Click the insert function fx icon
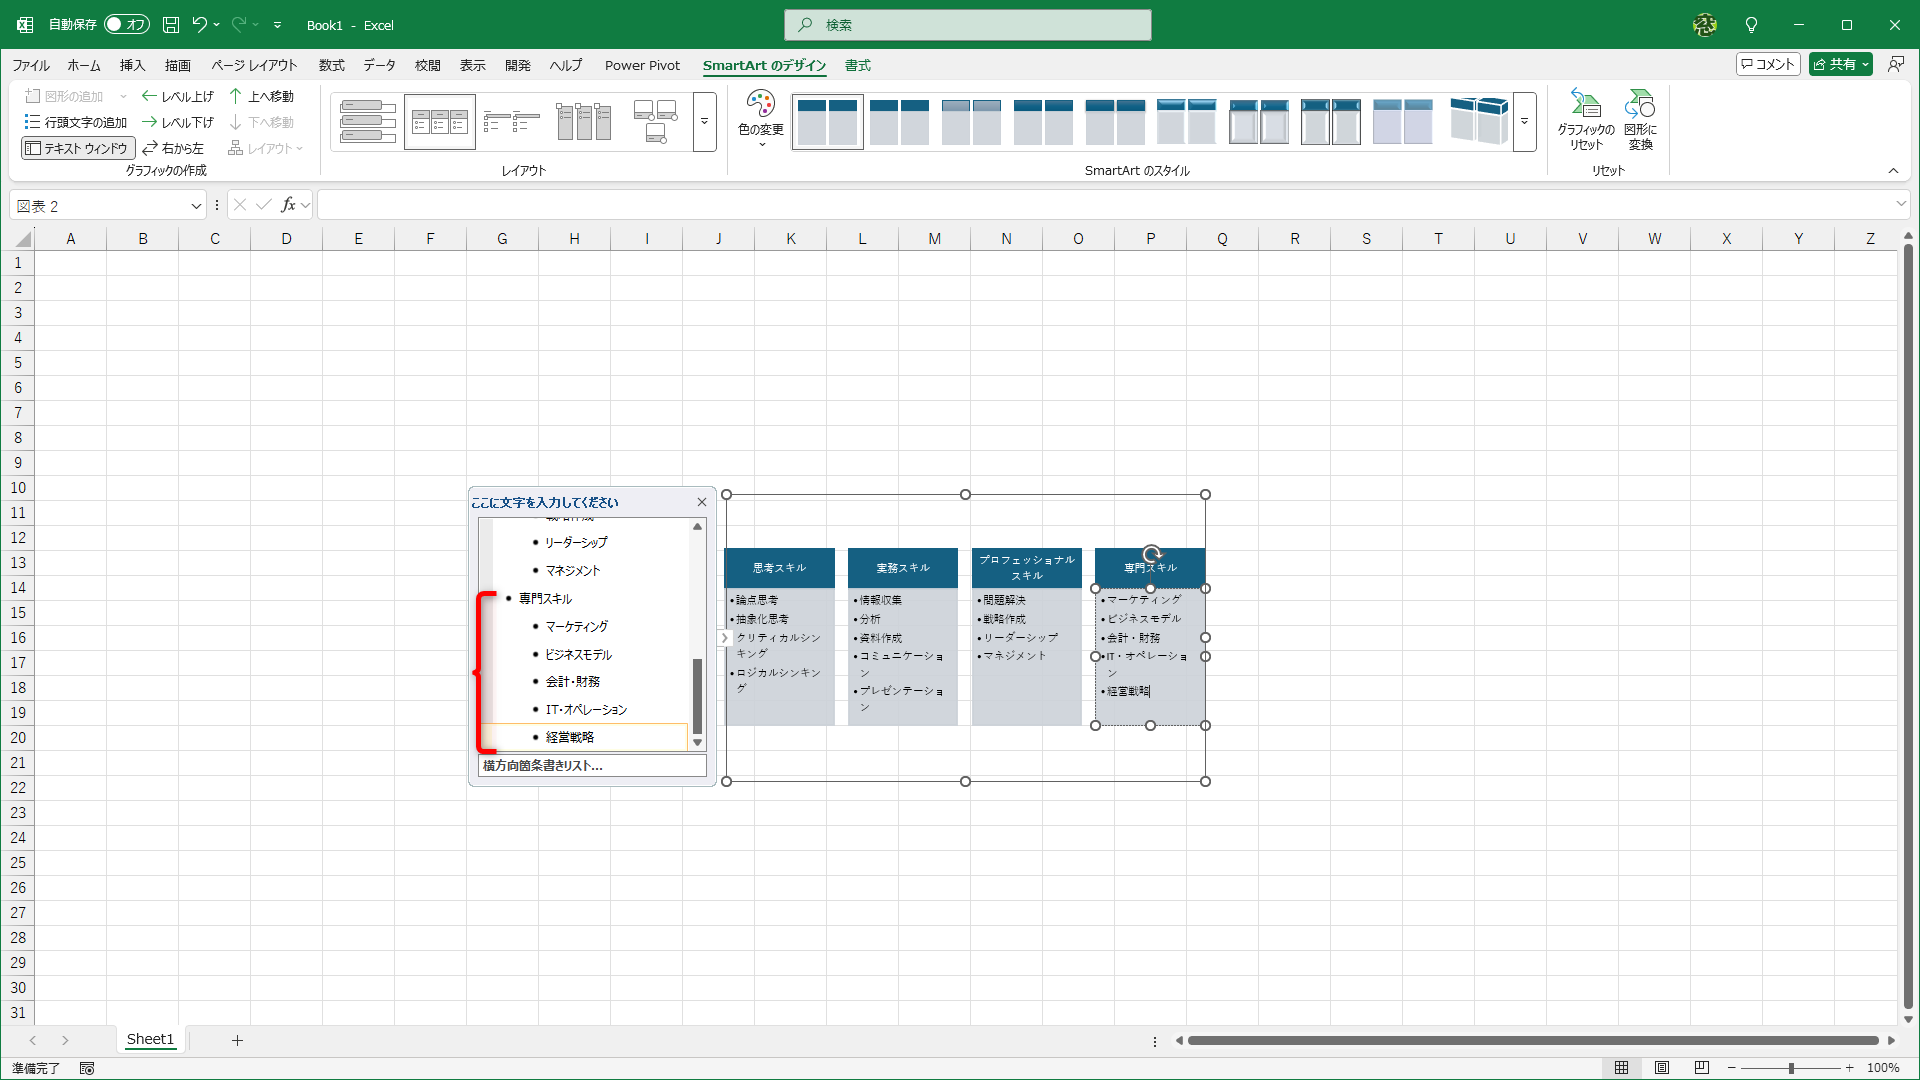 [x=288, y=205]
